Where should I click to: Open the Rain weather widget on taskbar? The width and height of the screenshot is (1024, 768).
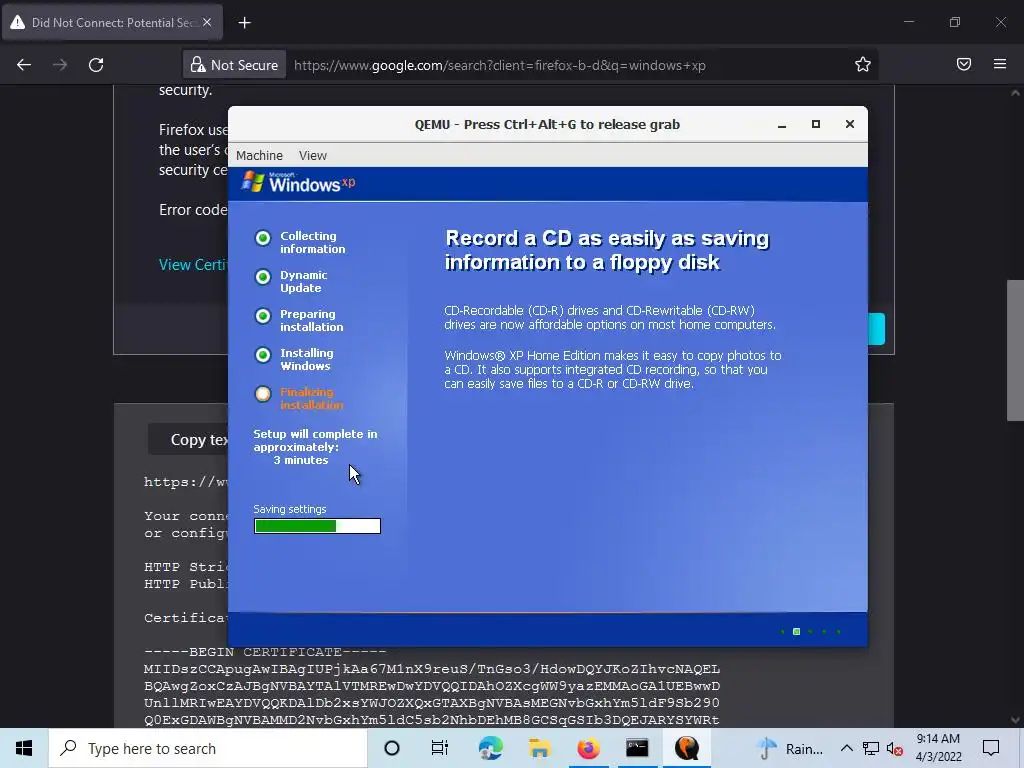click(x=790, y=748)
